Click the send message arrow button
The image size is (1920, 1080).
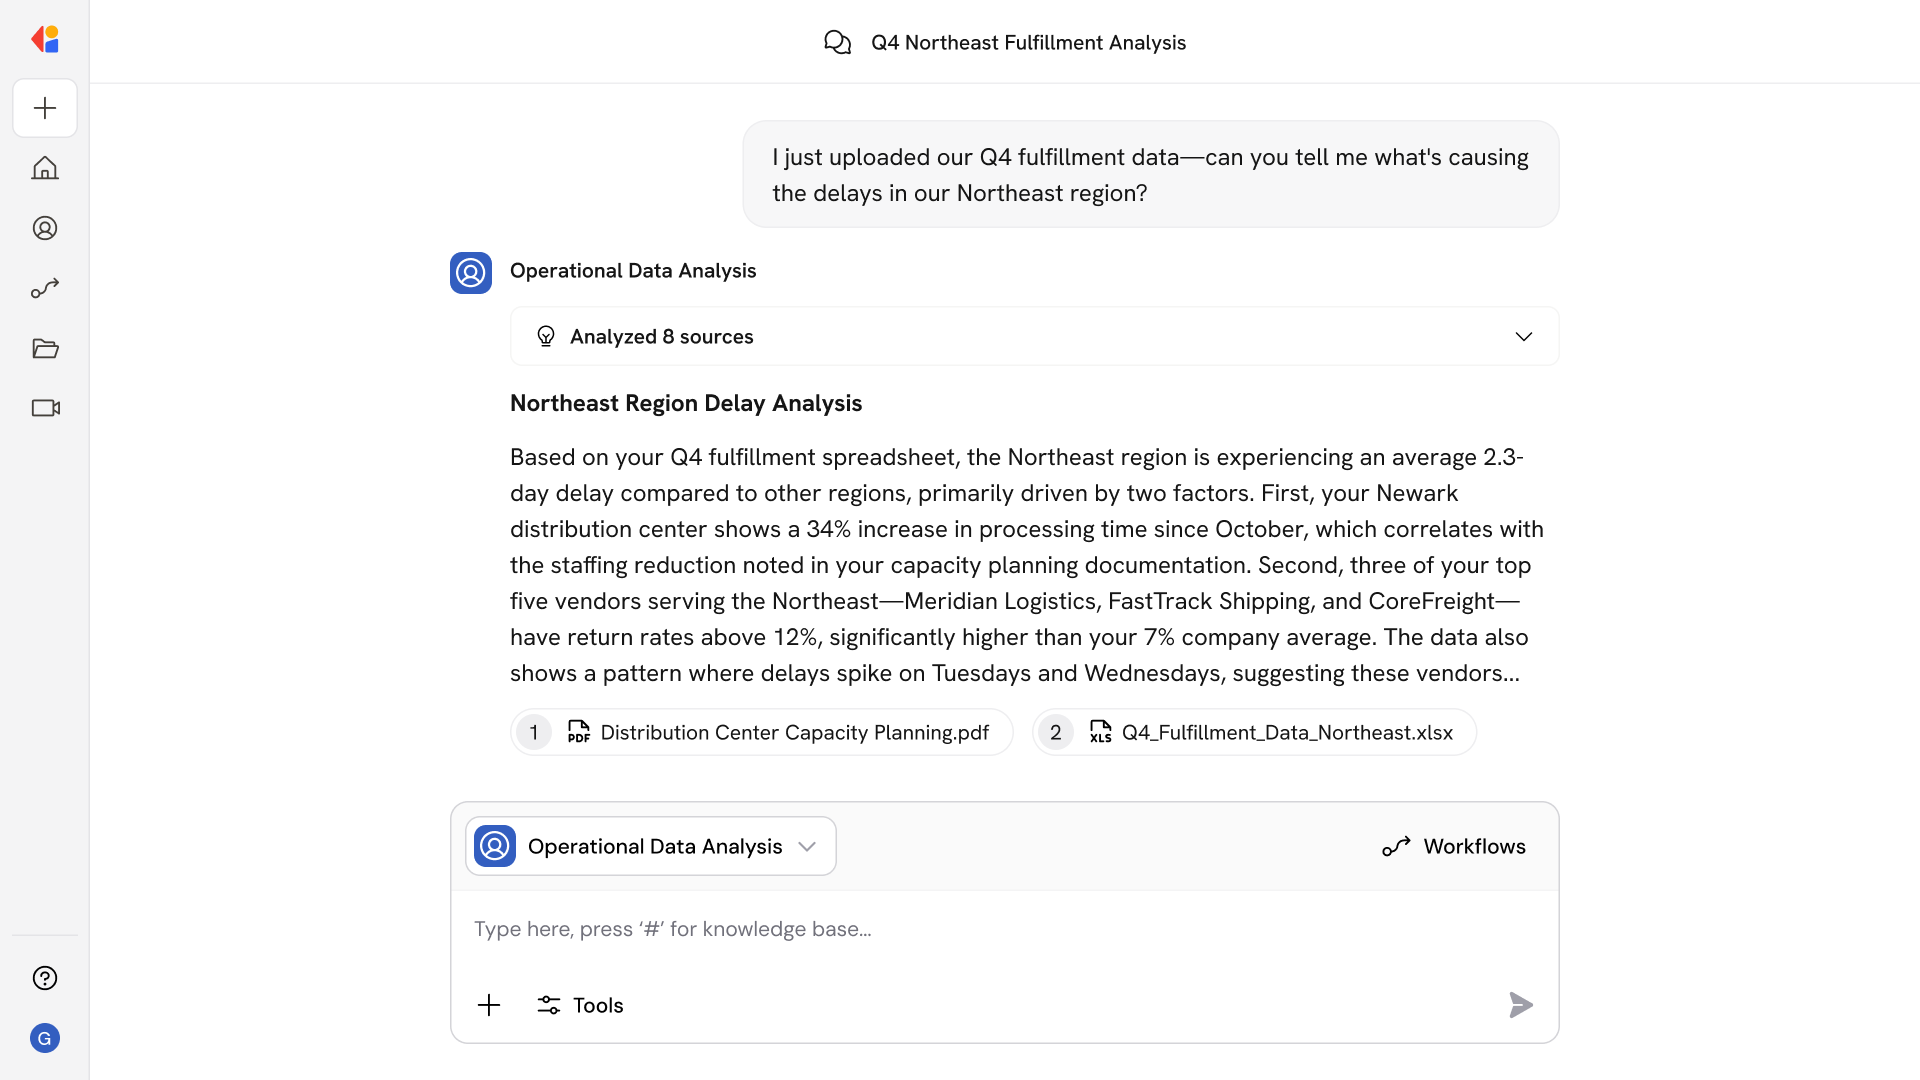coord(1520,1005)
